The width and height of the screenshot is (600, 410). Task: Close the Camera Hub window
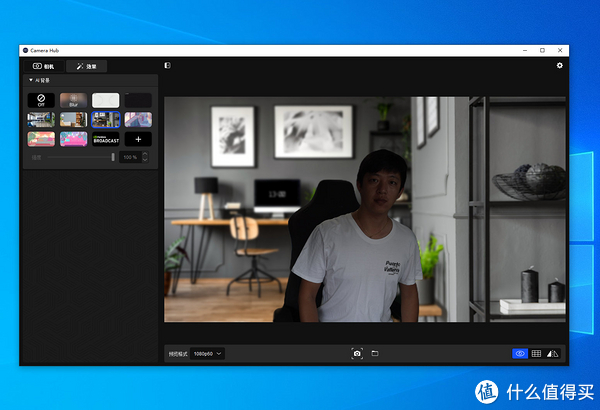coord(560,50)
